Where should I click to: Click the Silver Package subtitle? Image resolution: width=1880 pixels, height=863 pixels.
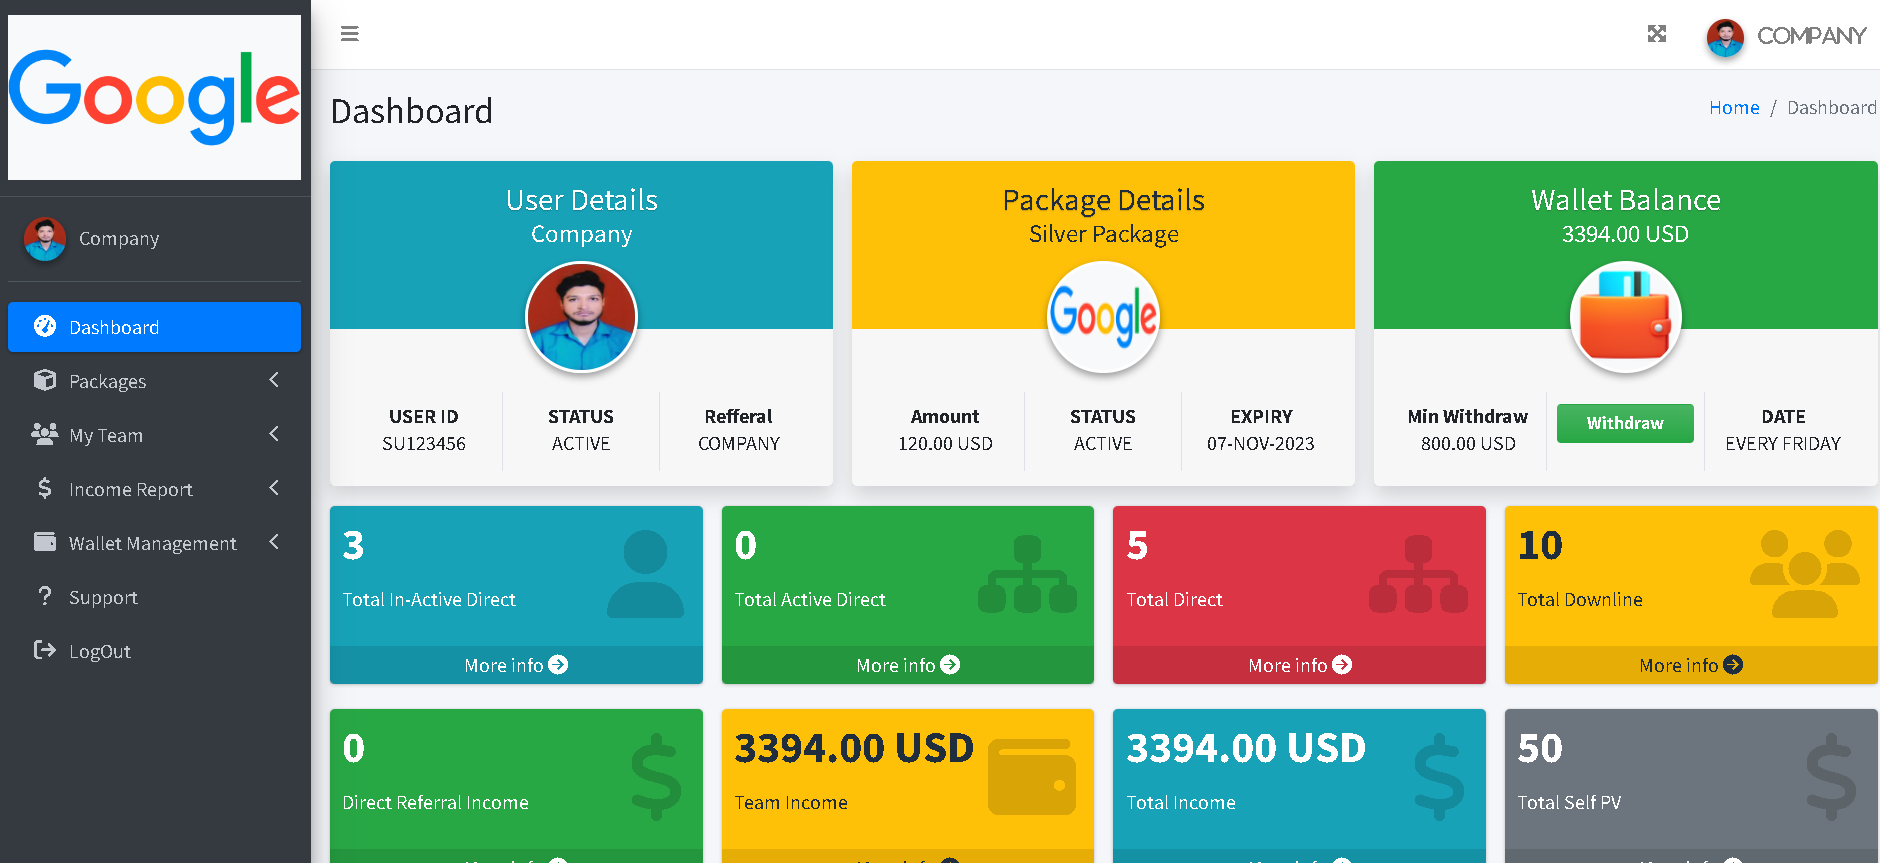tap(1103, 234)
